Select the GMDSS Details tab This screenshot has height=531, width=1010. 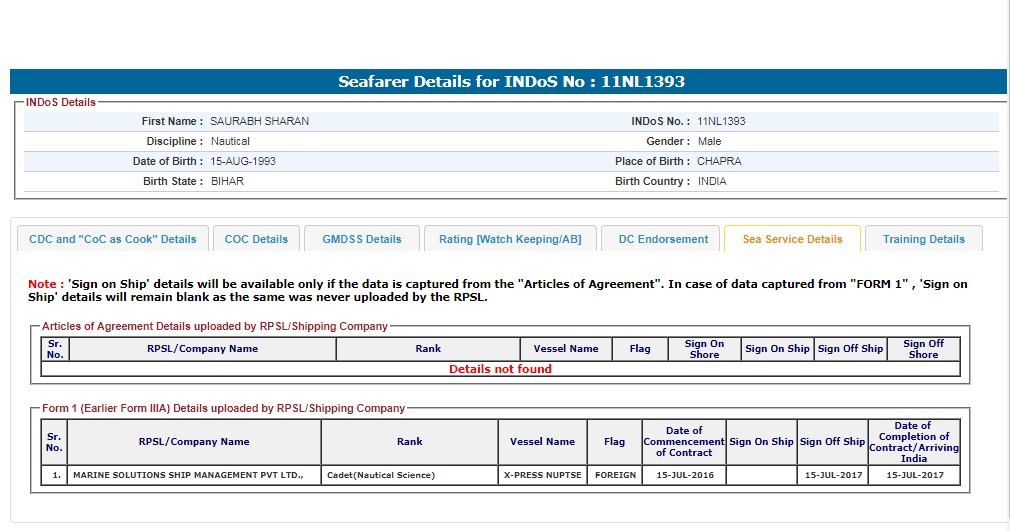362,239
